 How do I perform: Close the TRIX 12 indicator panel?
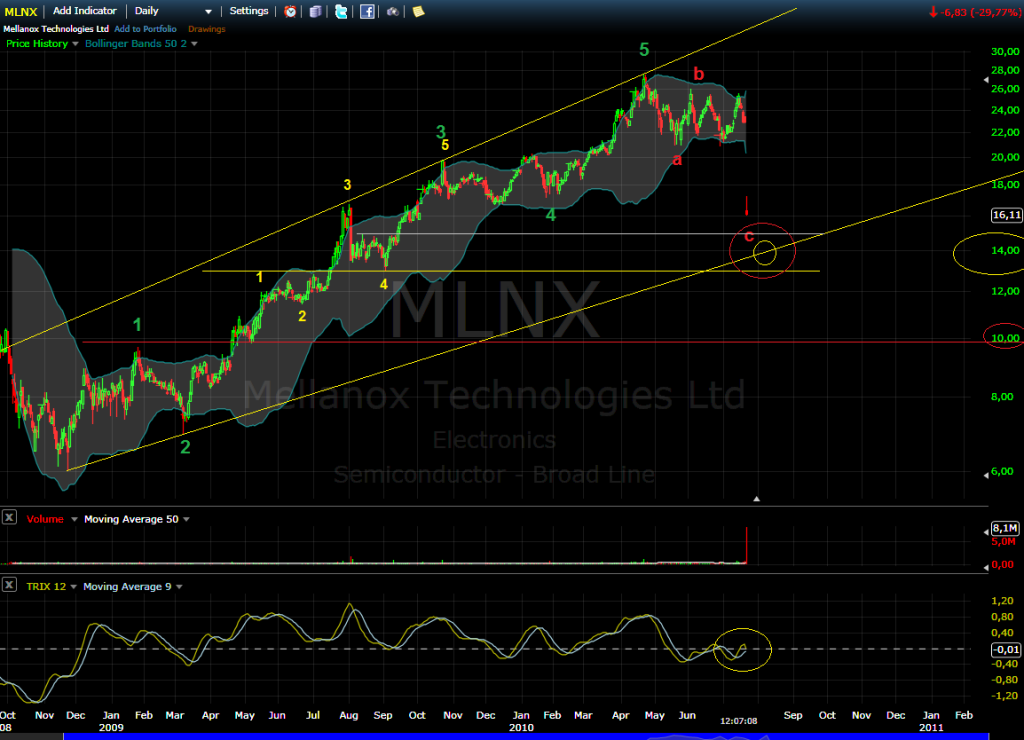coord(10,585)
